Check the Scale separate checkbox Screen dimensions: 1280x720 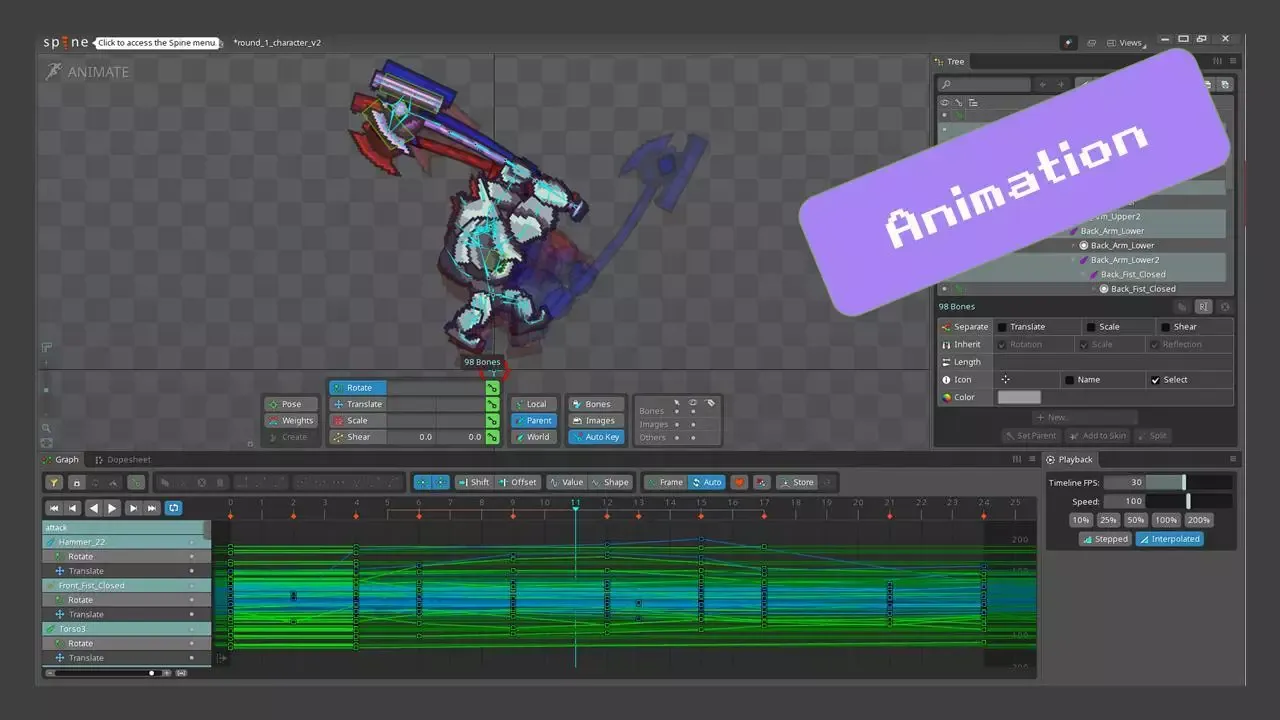1091,327
